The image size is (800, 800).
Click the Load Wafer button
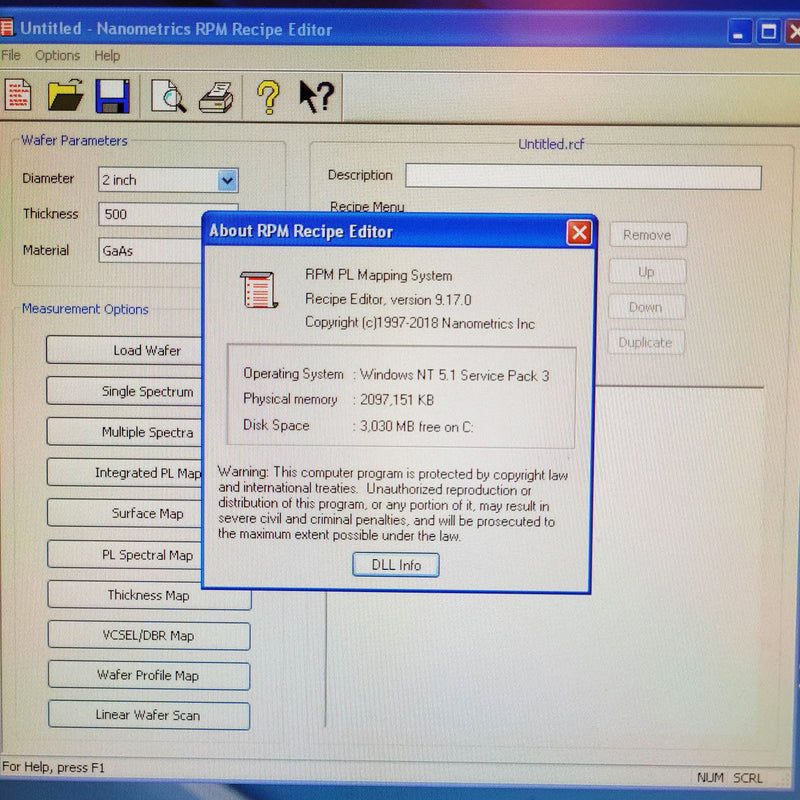tap(124, 350)
